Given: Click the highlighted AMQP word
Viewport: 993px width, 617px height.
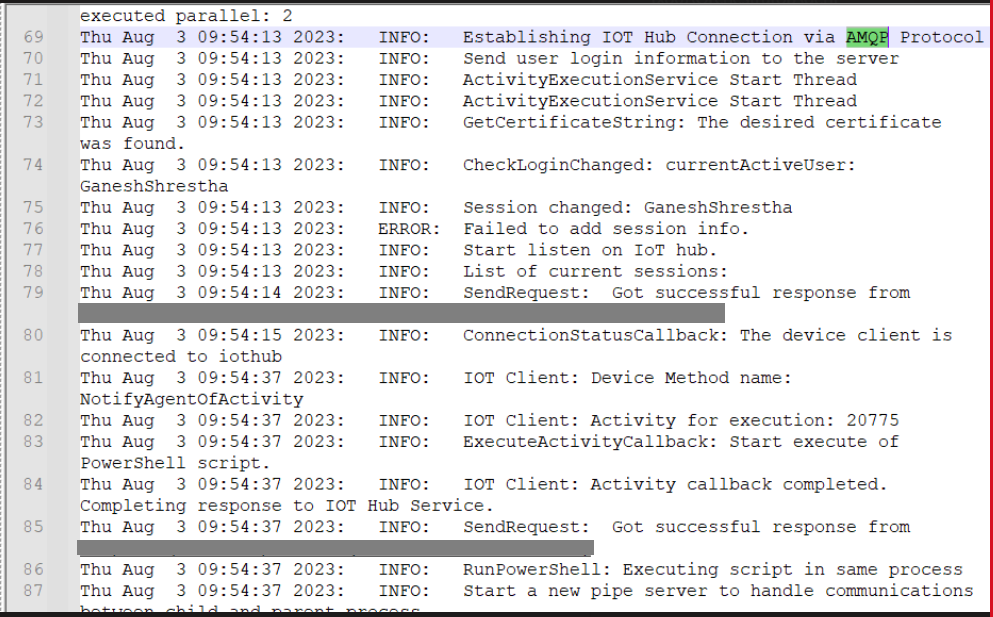Looking at the screenshot, I should tap(867, 37).
